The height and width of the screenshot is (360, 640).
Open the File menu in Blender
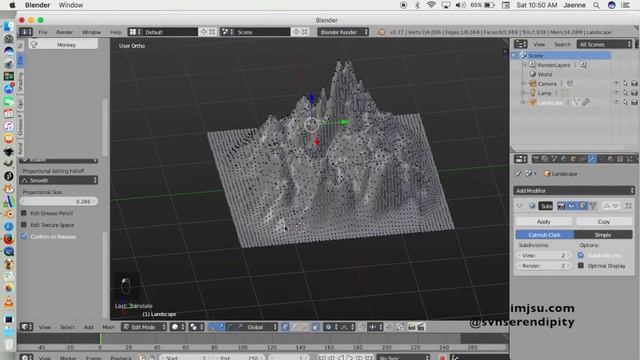pos(43,32)
